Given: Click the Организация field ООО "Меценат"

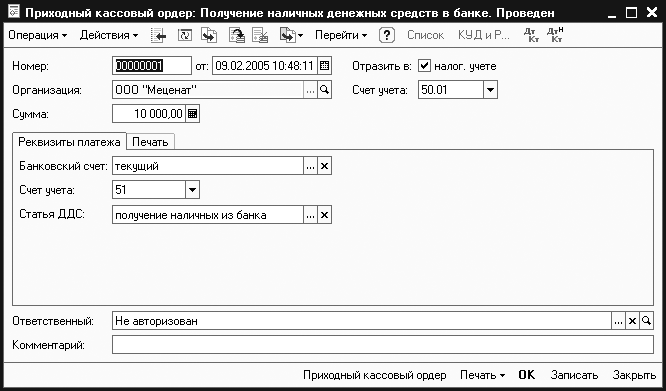Looking at the screenshot, I should click(208, 90).
